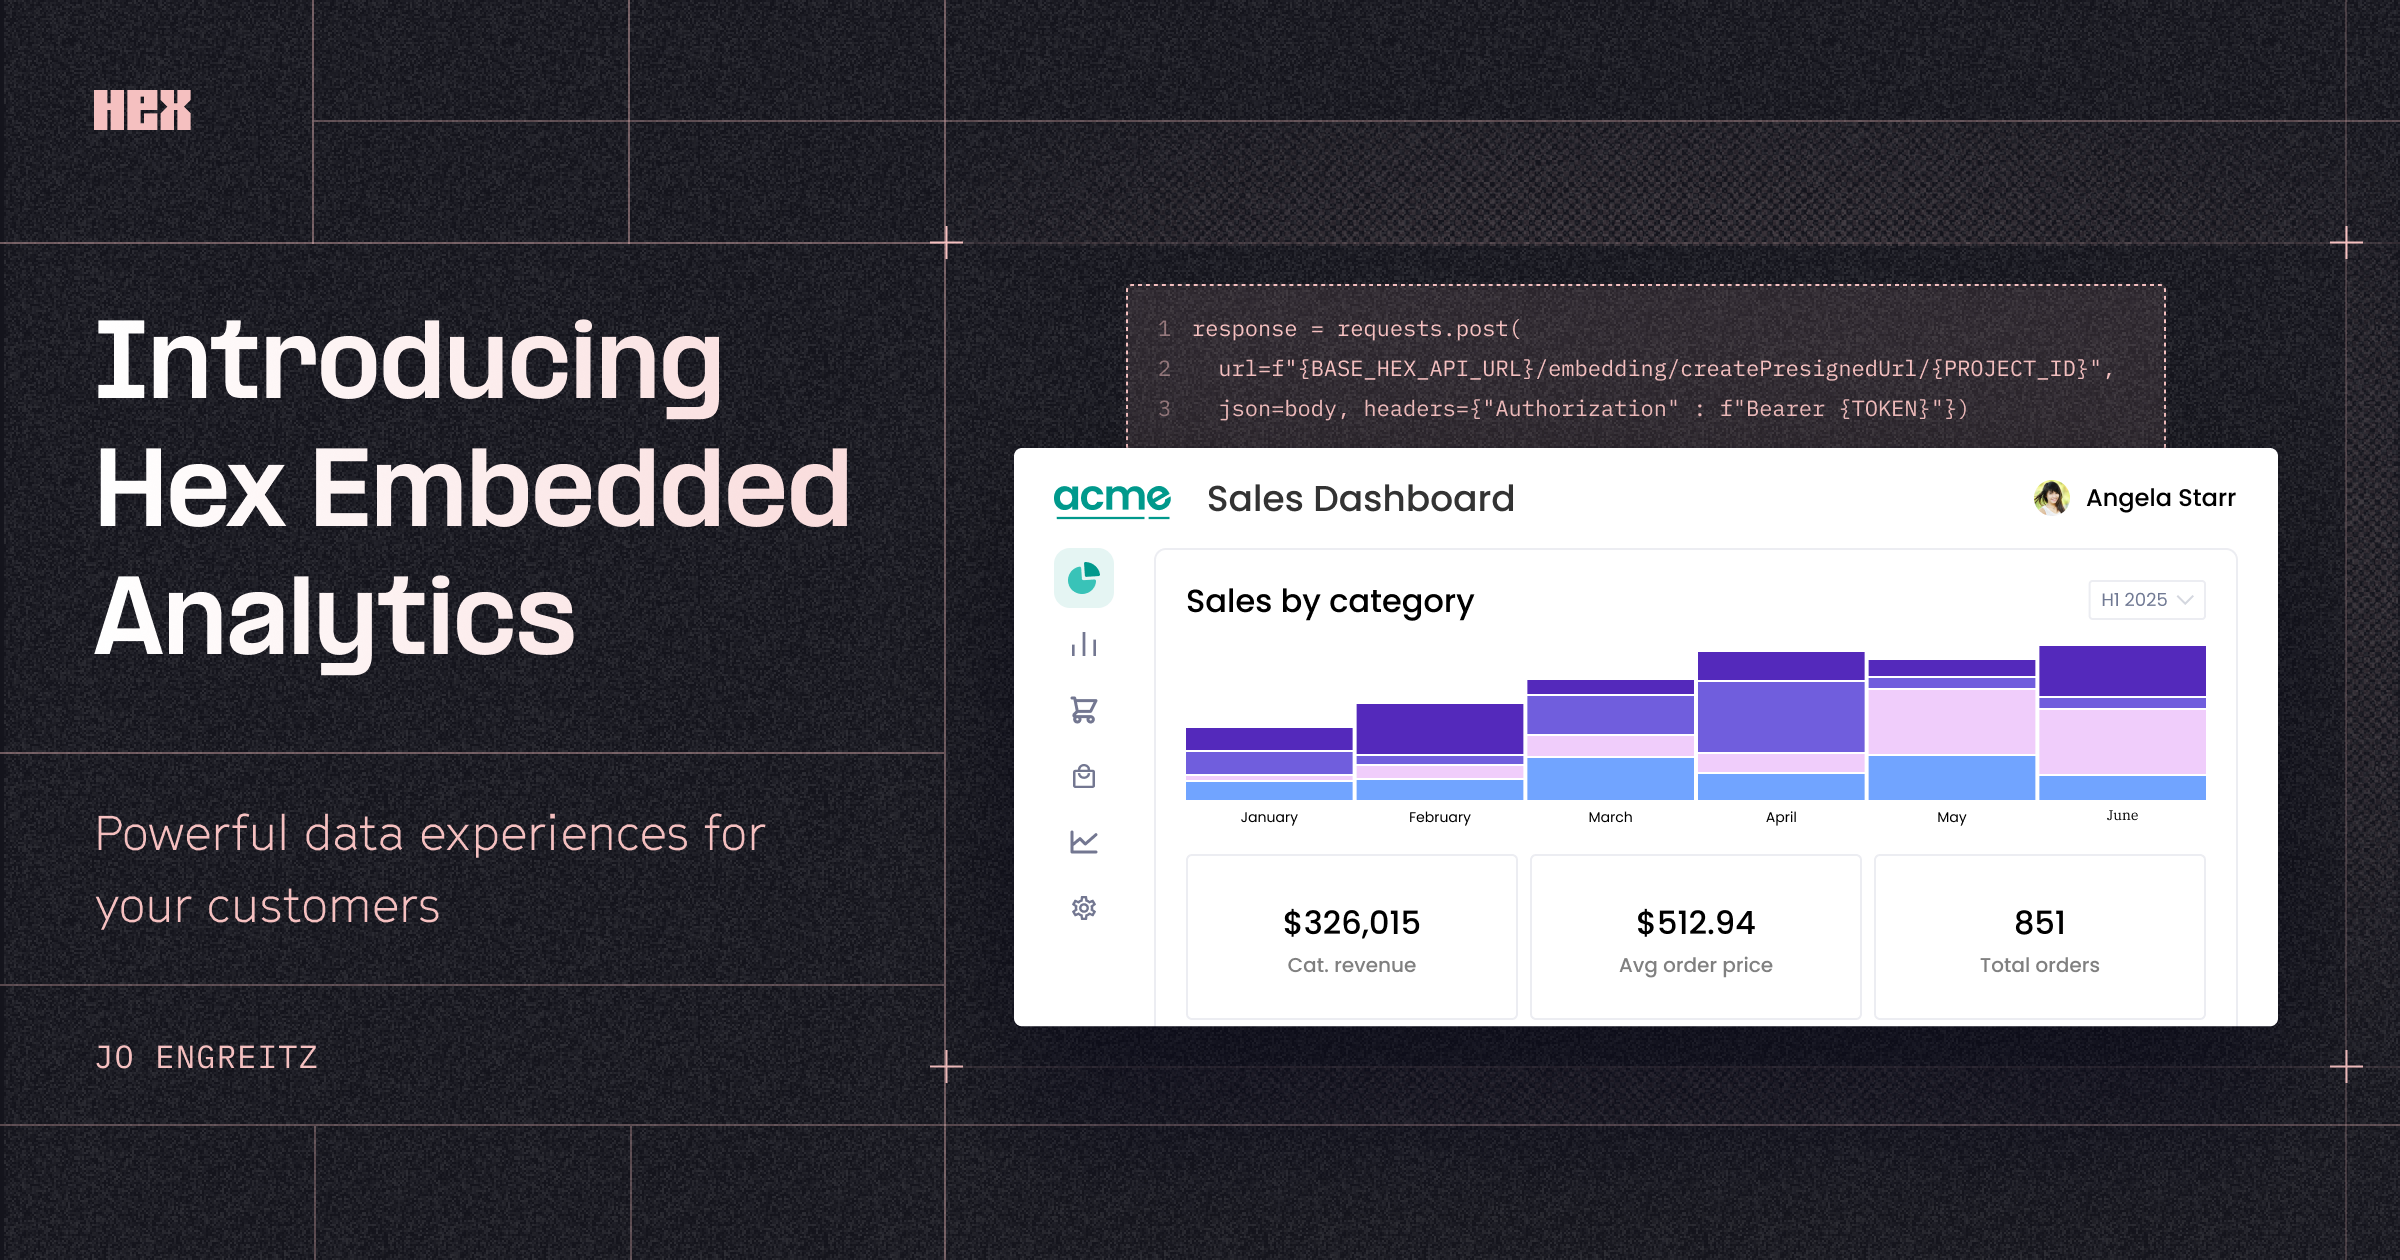Open the settings gear icon
This screenshot has height=1260, width=2400.
click(x=1084, y=908)
